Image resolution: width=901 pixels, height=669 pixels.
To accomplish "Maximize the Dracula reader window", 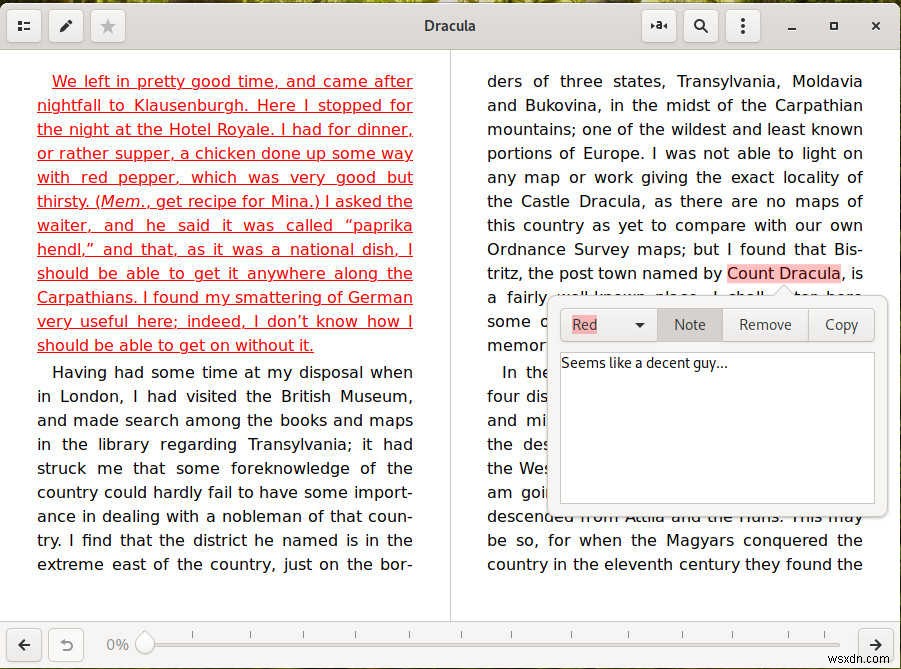I will click(834, 26).
